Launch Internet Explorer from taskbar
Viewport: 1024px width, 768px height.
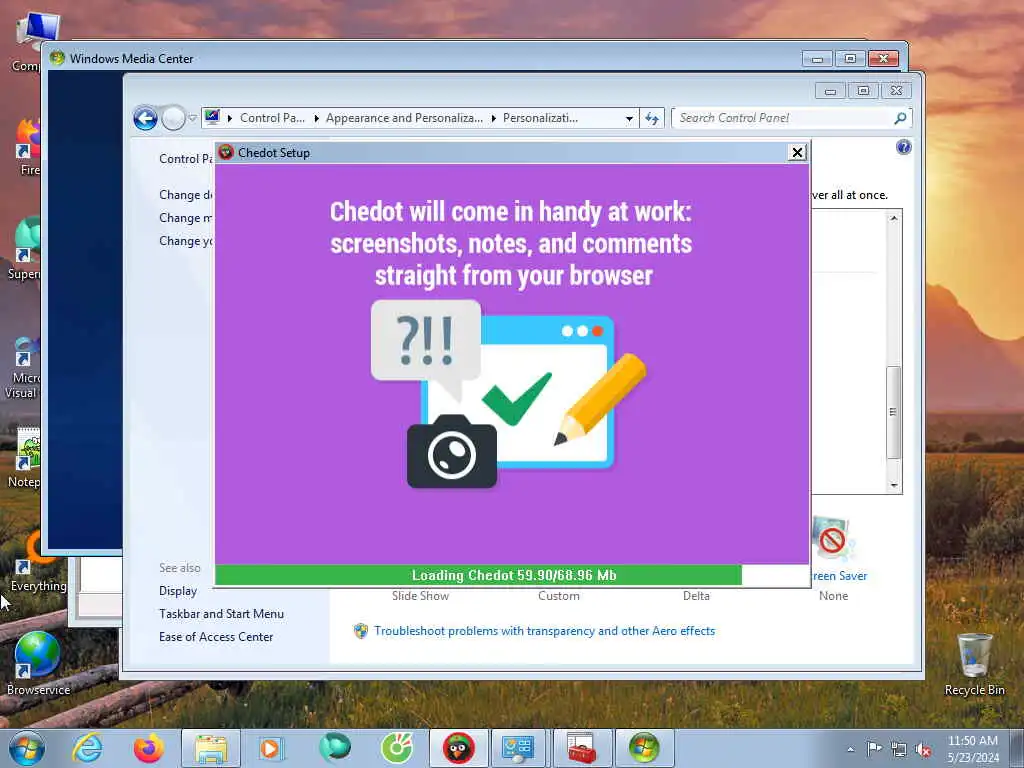coord(87,748)
